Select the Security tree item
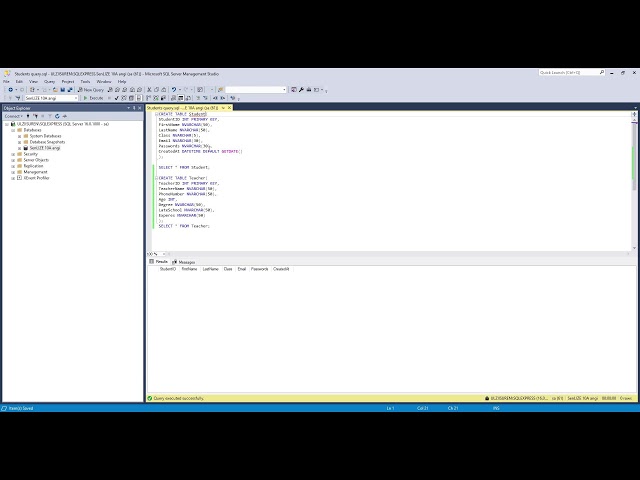This screenshot has width=640, height=480. coord(30,154)
